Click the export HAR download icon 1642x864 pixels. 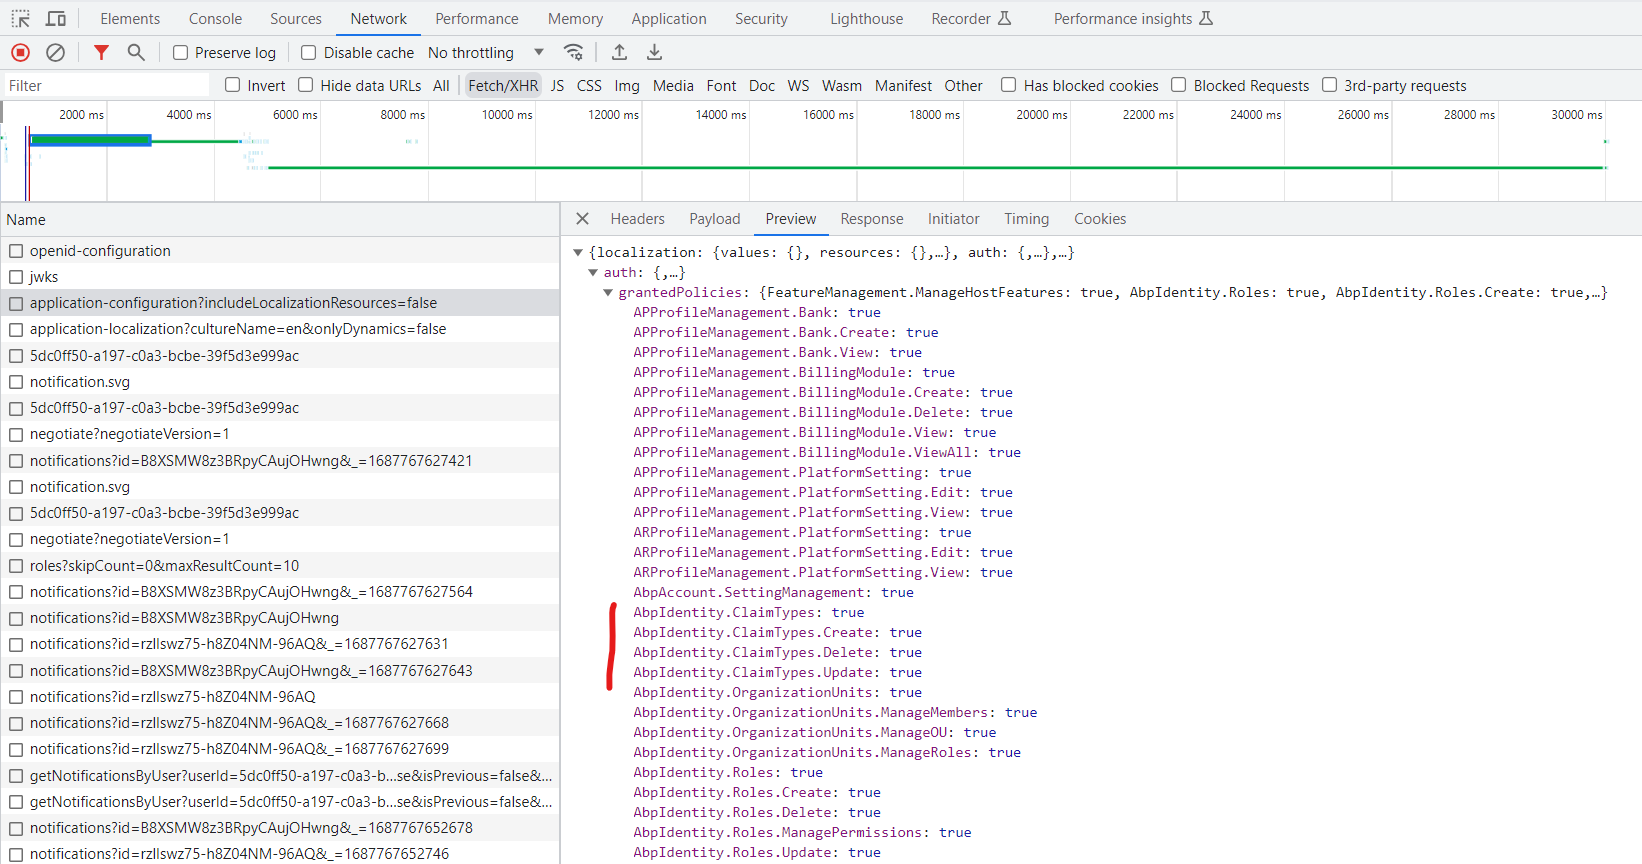[654, 52]
